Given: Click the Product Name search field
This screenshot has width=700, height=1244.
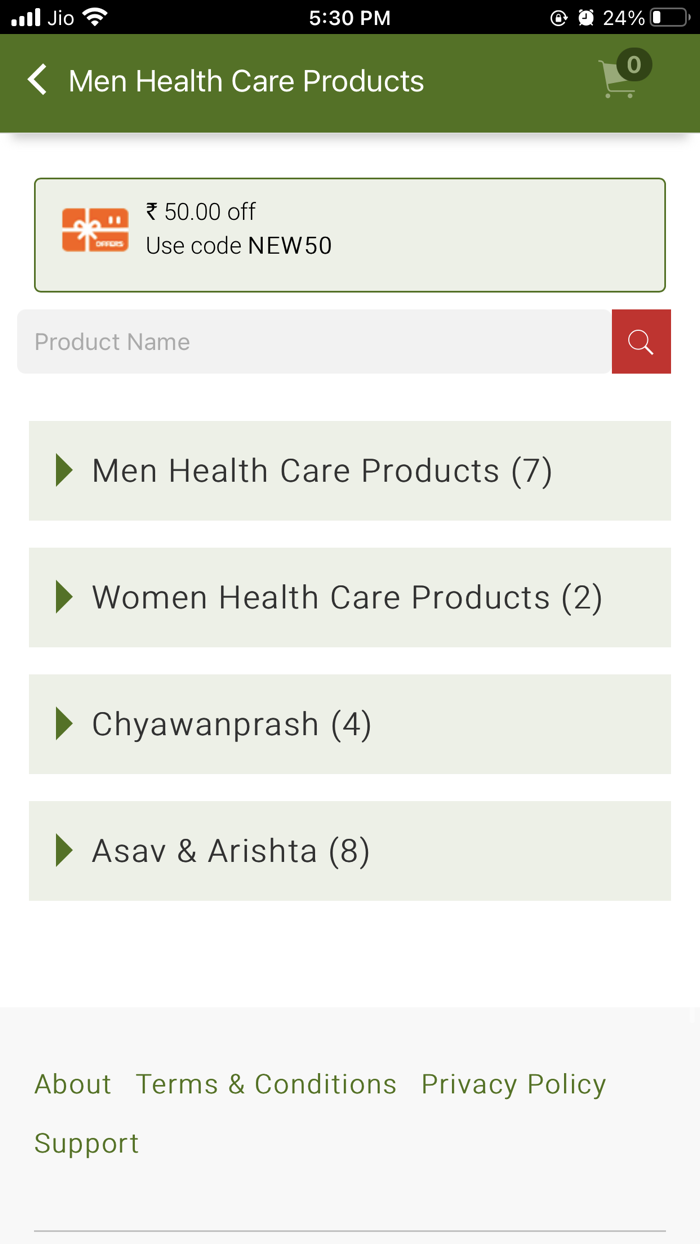Looking at the screenshot, I should tap(300, 341).
